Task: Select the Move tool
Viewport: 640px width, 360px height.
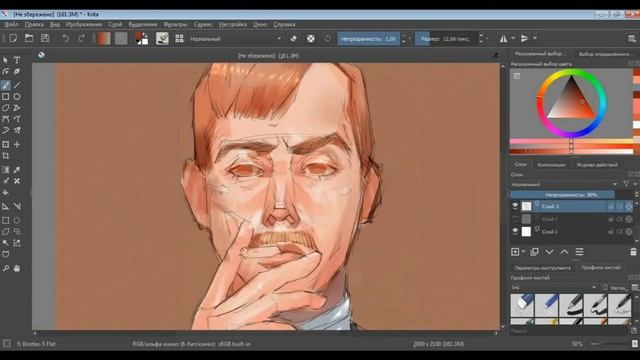Action: pos(17,144)
